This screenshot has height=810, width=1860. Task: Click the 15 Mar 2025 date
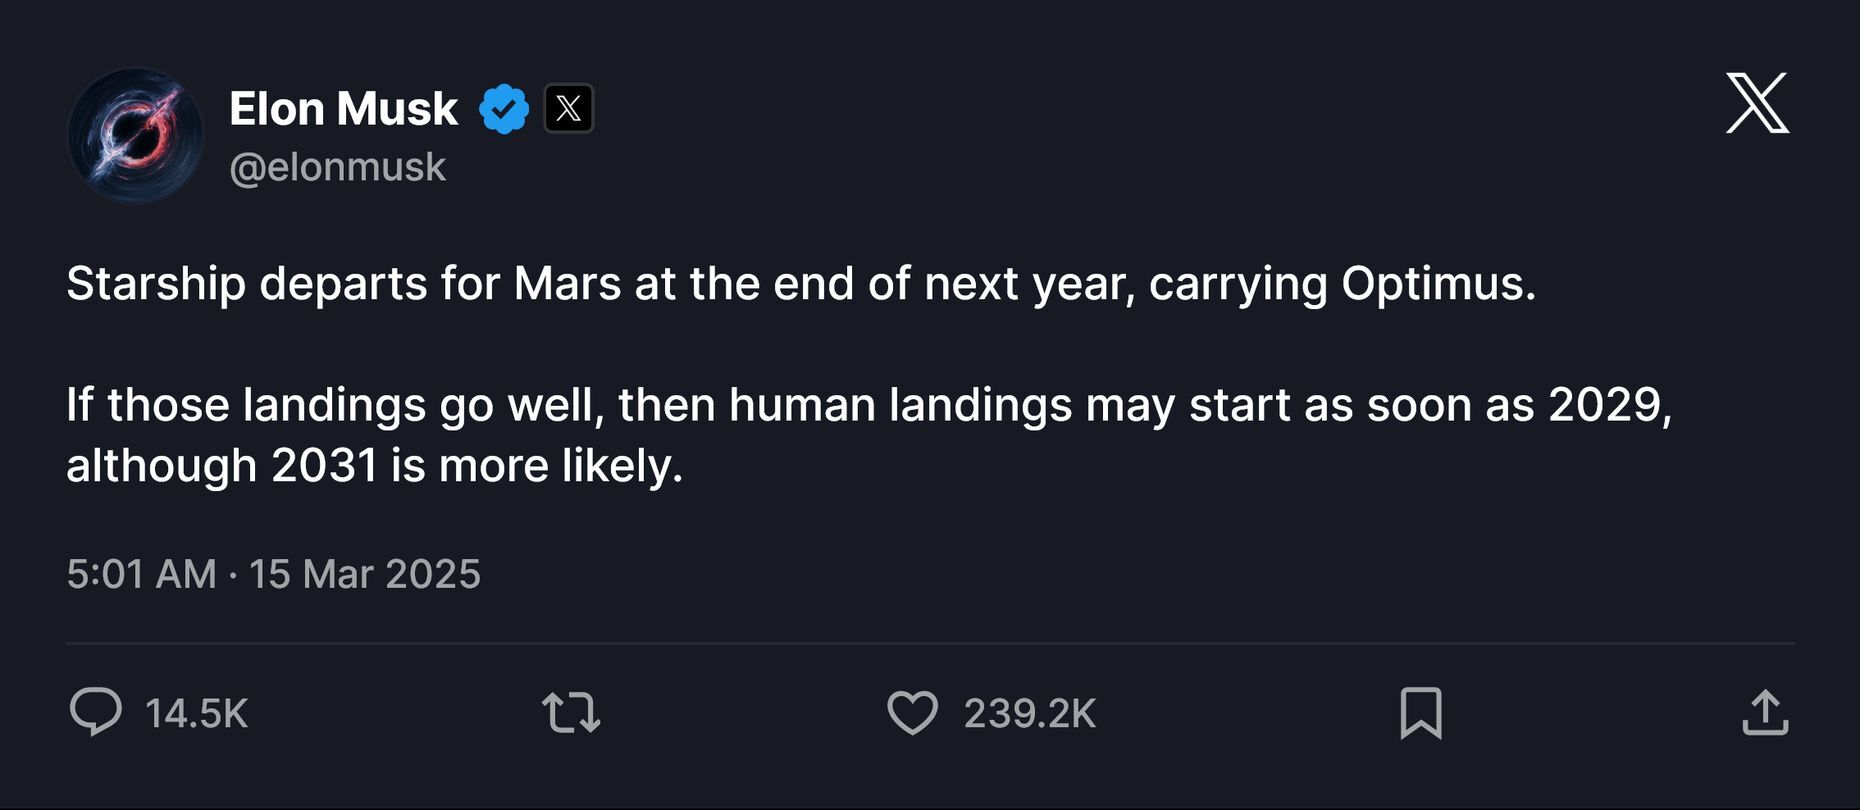coord(365,573)
